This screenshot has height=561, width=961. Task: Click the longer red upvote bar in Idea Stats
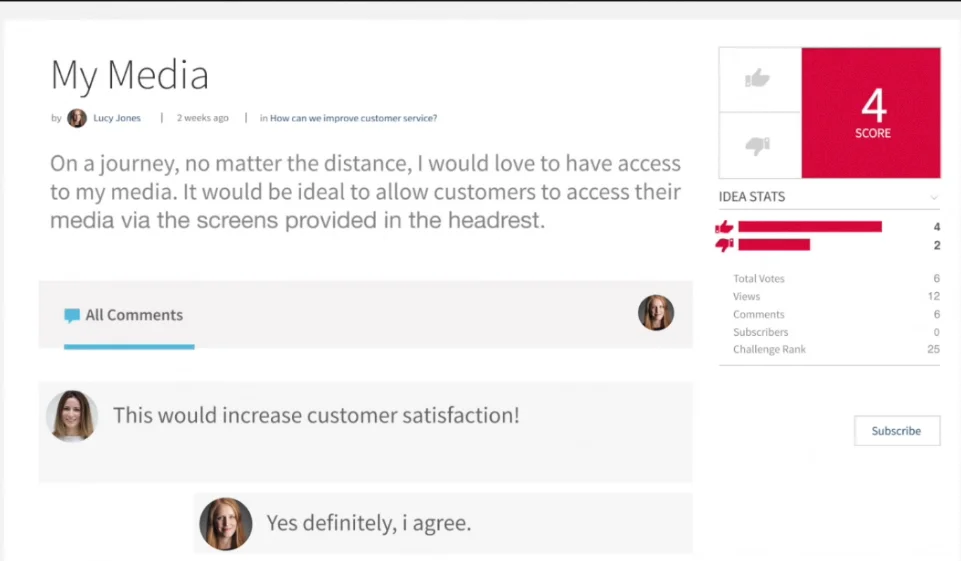point(810,227)
